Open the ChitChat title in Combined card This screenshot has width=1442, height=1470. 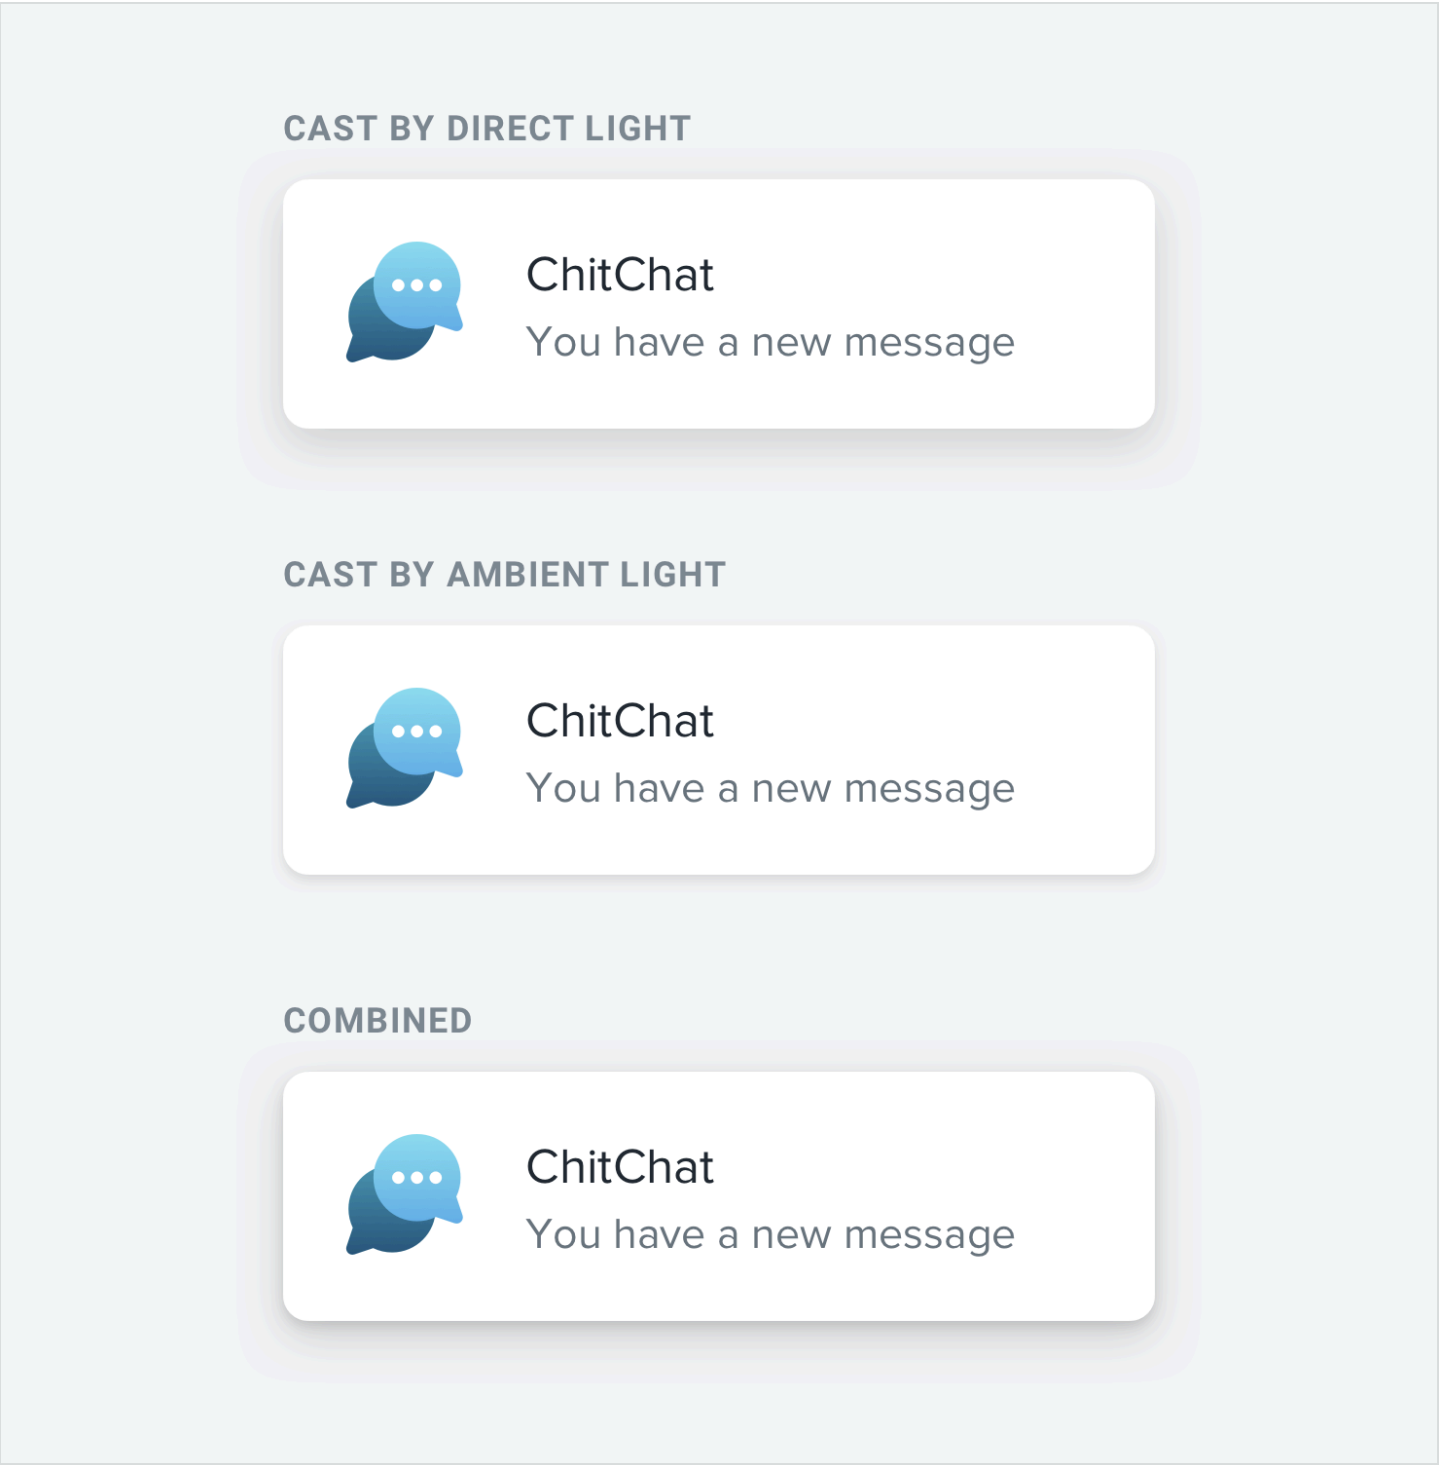(620, 1167)
